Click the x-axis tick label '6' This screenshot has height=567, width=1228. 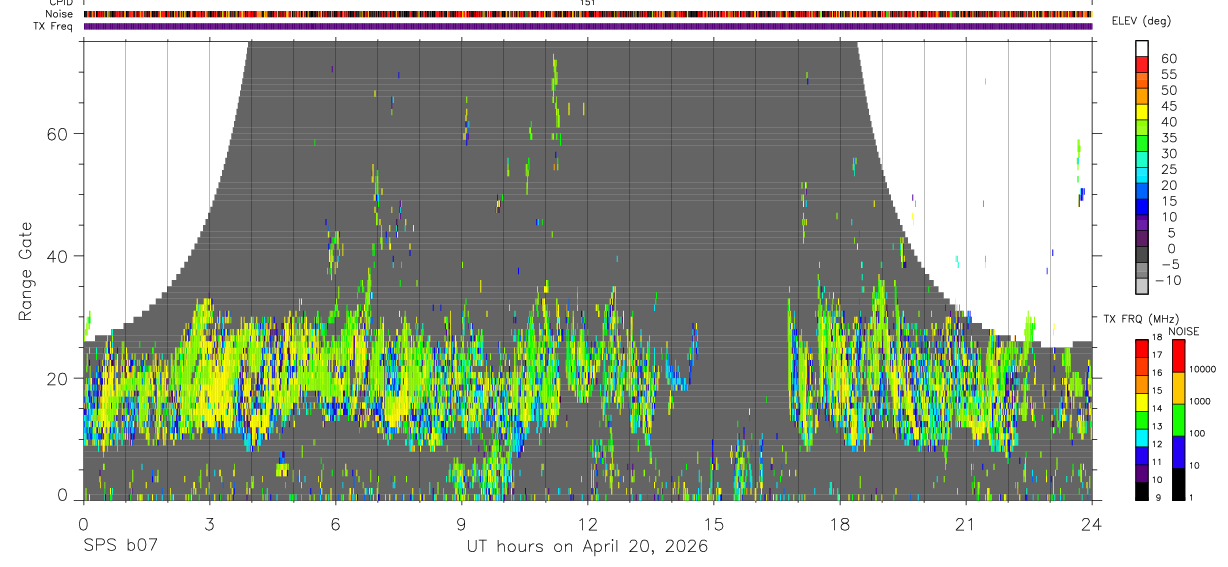[335, 524]
